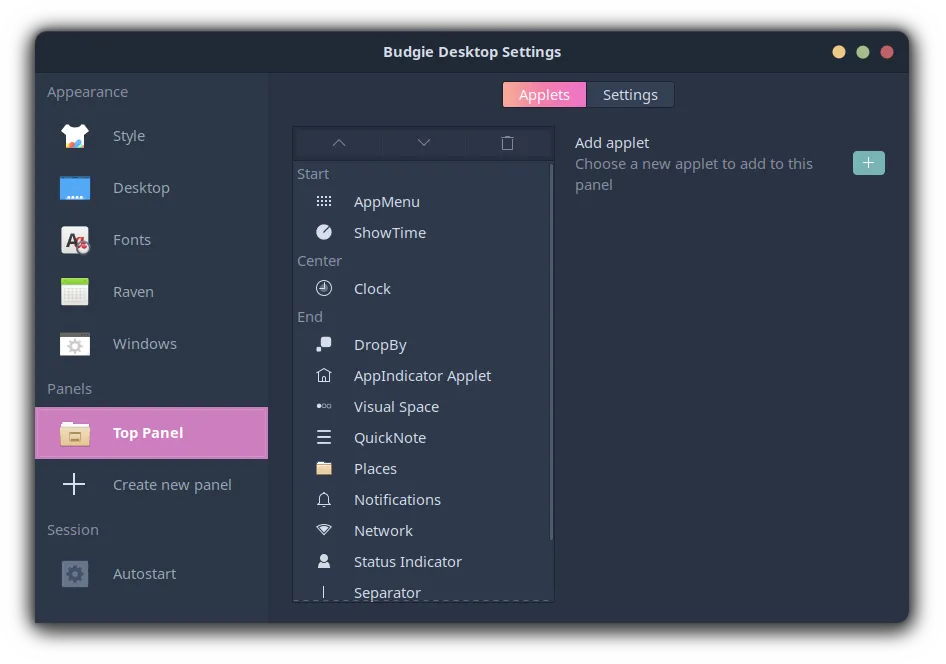The width and height of the screenshot is (946, 664).
Task: Go to Raven settings in sidebar
Action: point(133,292)
